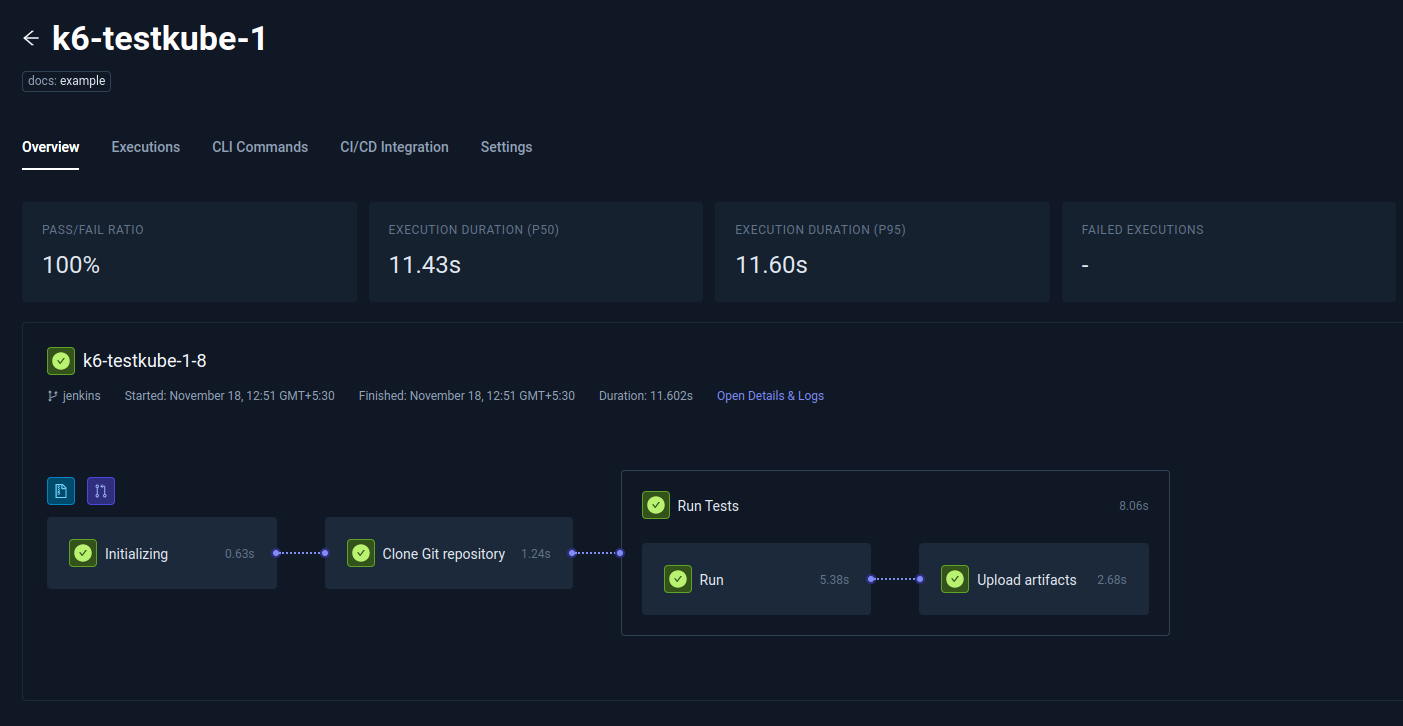
Task: Click the back arrow beside k6-testkube-1
Action: (x=31, y=38)
